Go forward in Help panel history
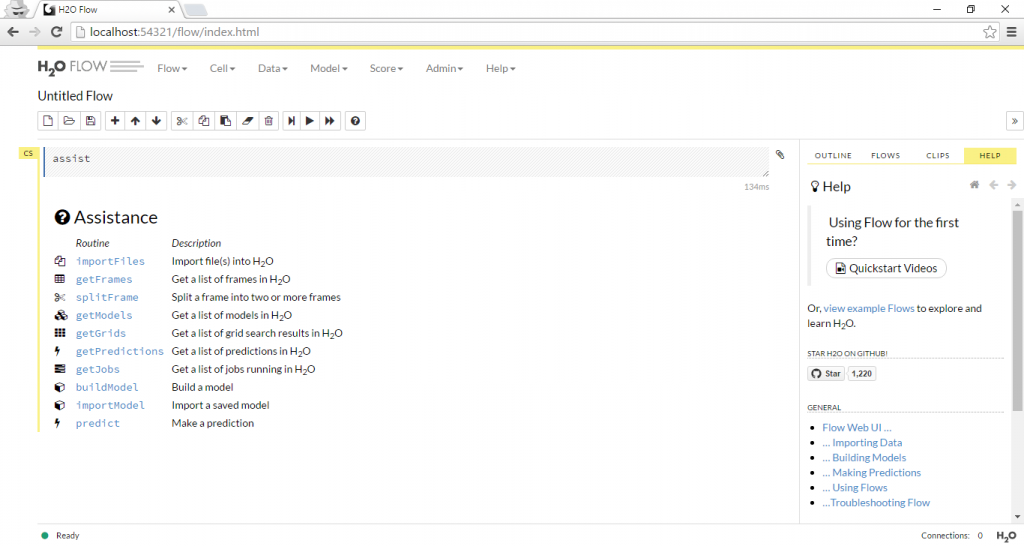The height and width of the screenshot is (546, 1024). tap(1012, 185)
